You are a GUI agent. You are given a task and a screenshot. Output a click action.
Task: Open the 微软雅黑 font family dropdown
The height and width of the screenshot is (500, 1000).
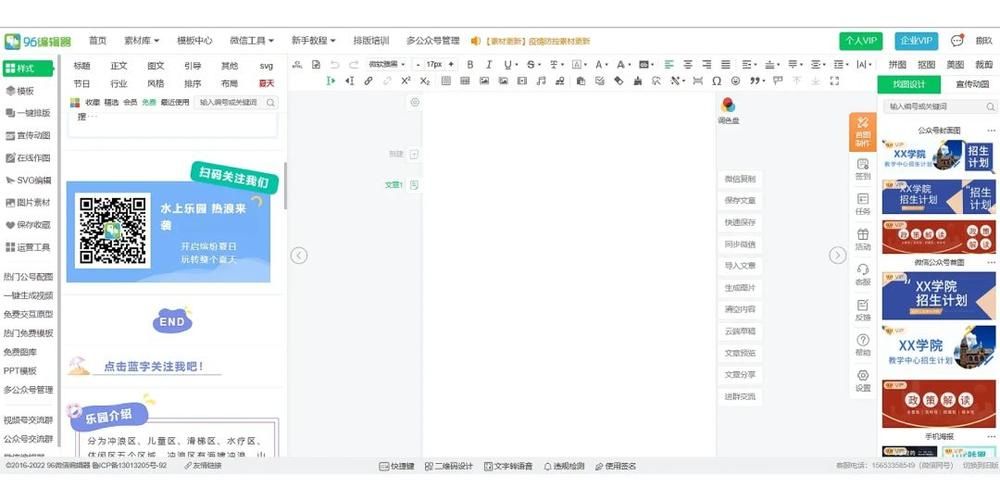386,64
